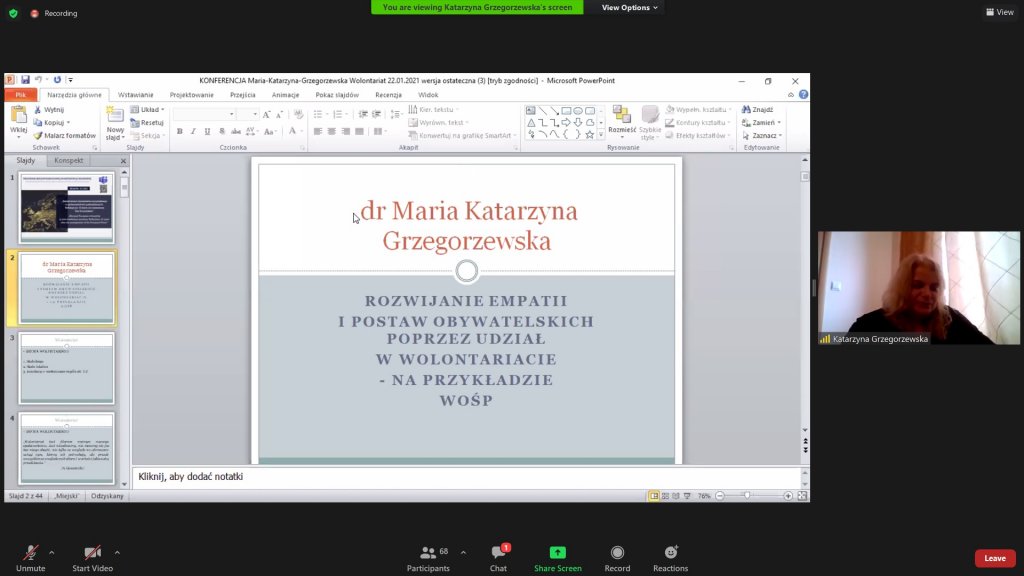
Task: Open the Participants panel
Action: click(428, 558)
